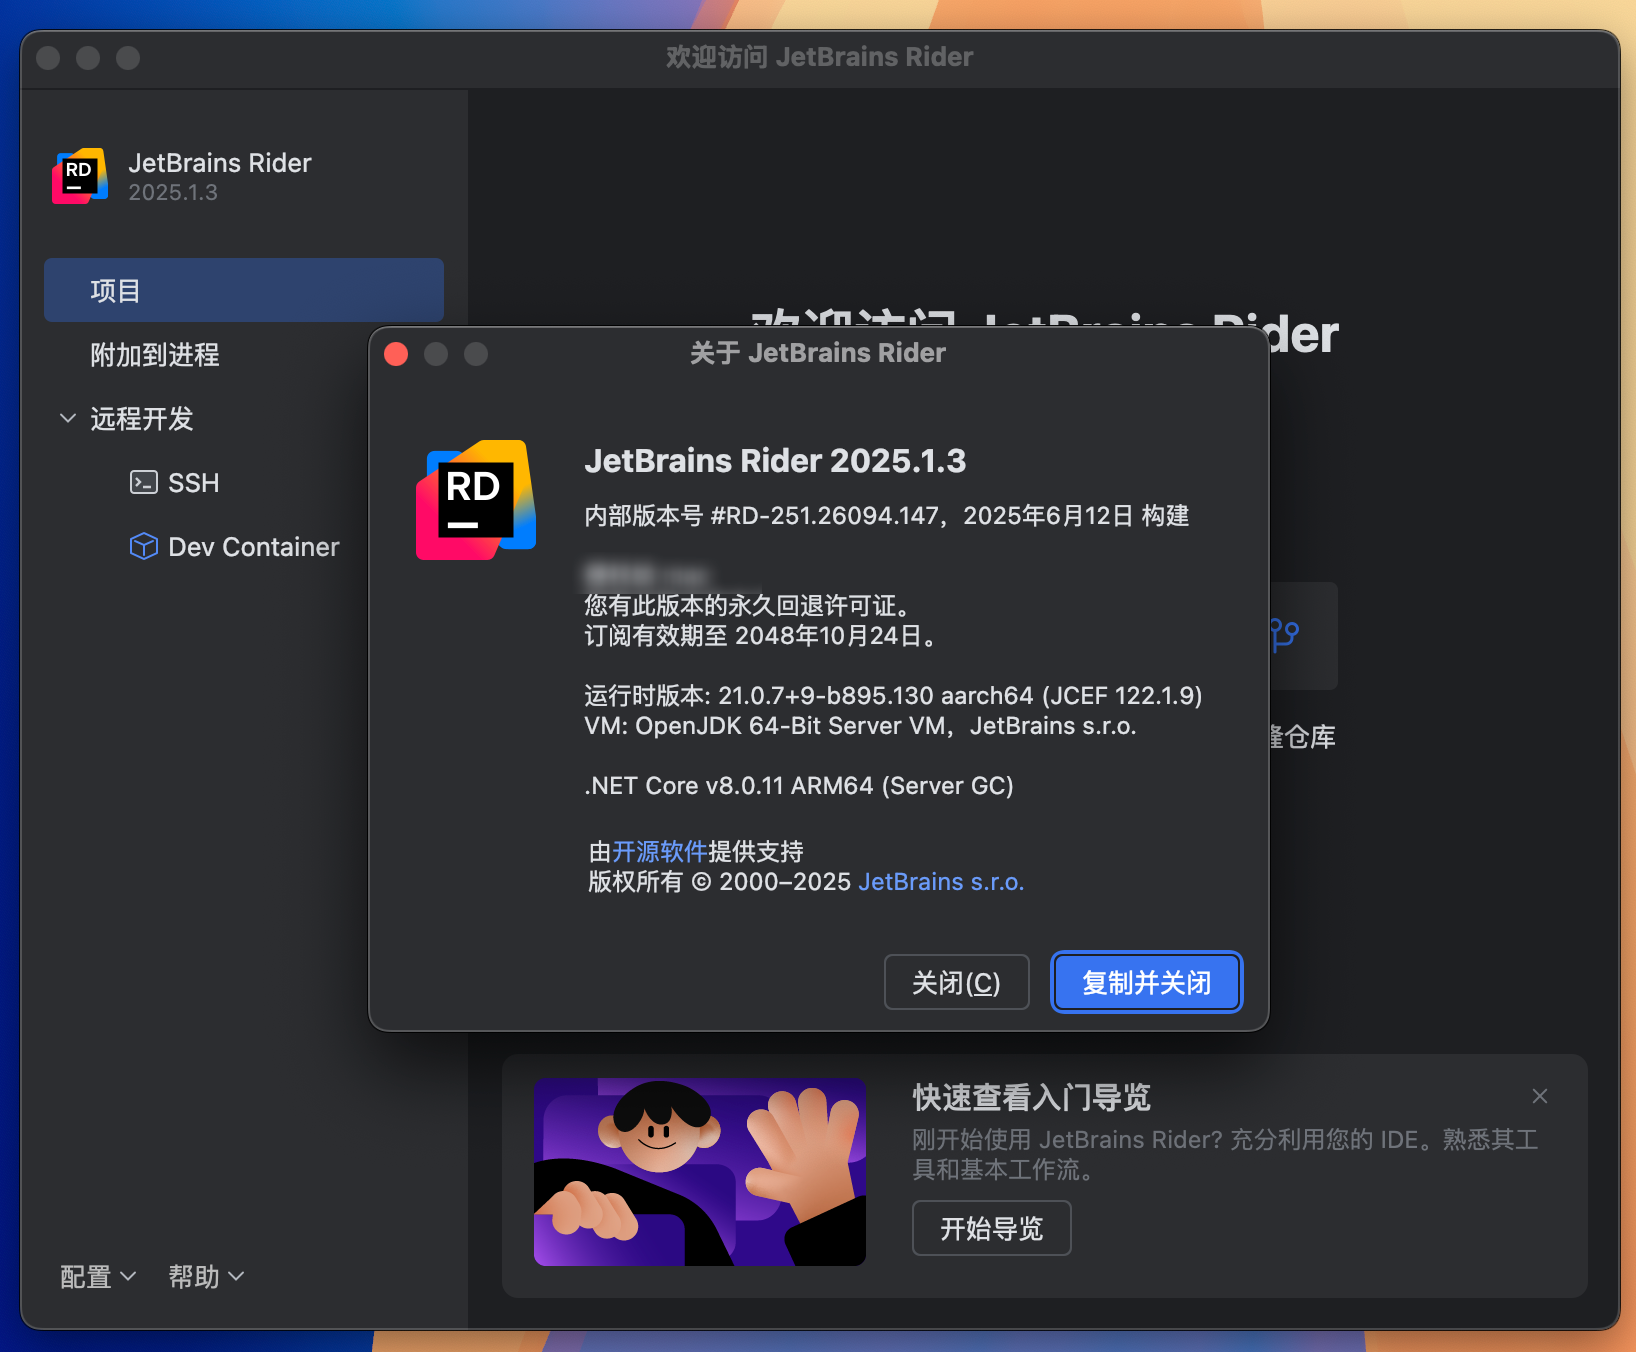Viewport: 1636px width, 1352px height.
Task: Click the 快速查看入门导览 heading
Action: pyautogui.click(x=1032, y=1098)
